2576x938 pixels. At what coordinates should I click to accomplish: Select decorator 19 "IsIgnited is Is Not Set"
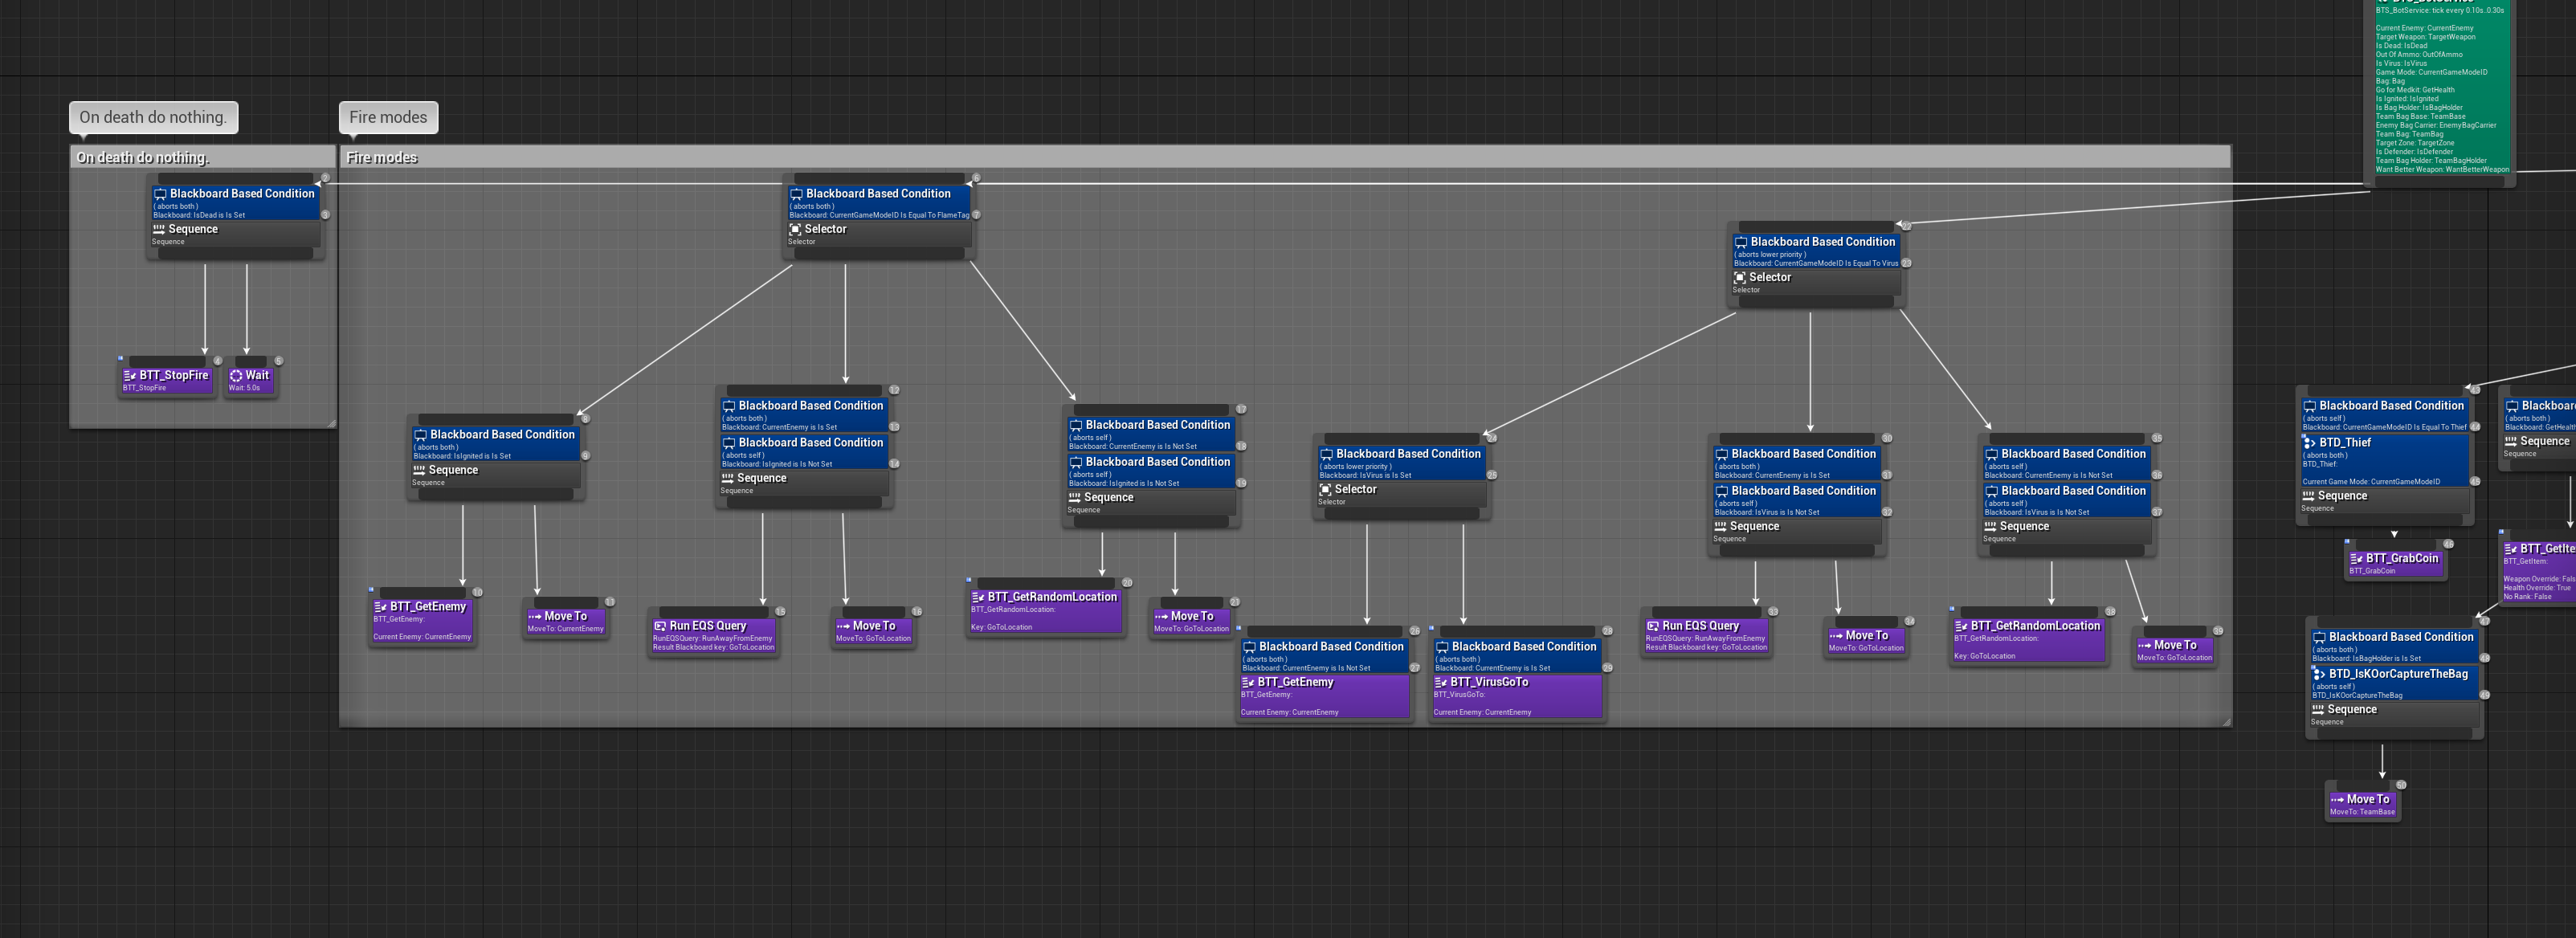1151,471
